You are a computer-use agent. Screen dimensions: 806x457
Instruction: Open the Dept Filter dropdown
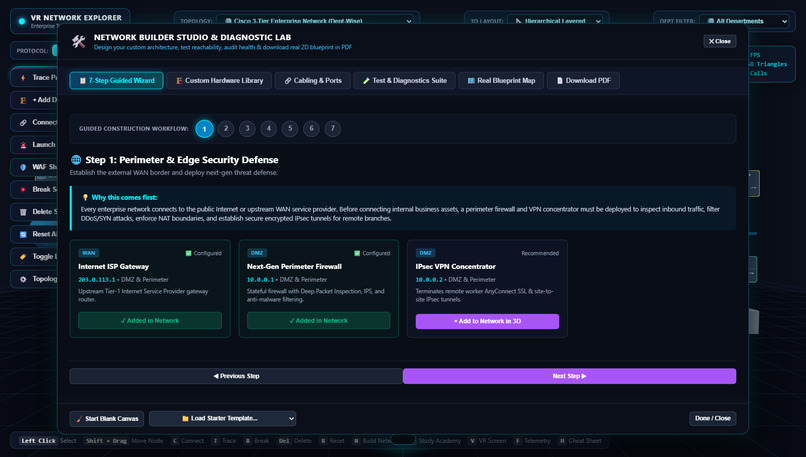[x=745, y=21]
